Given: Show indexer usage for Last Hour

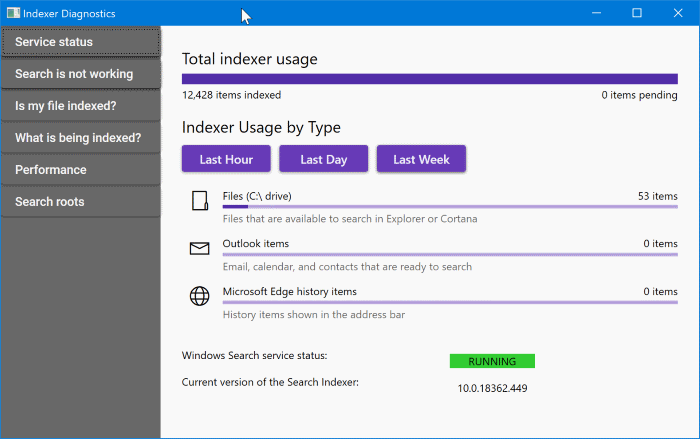Looking at the screenshot, I should [226, 159].
